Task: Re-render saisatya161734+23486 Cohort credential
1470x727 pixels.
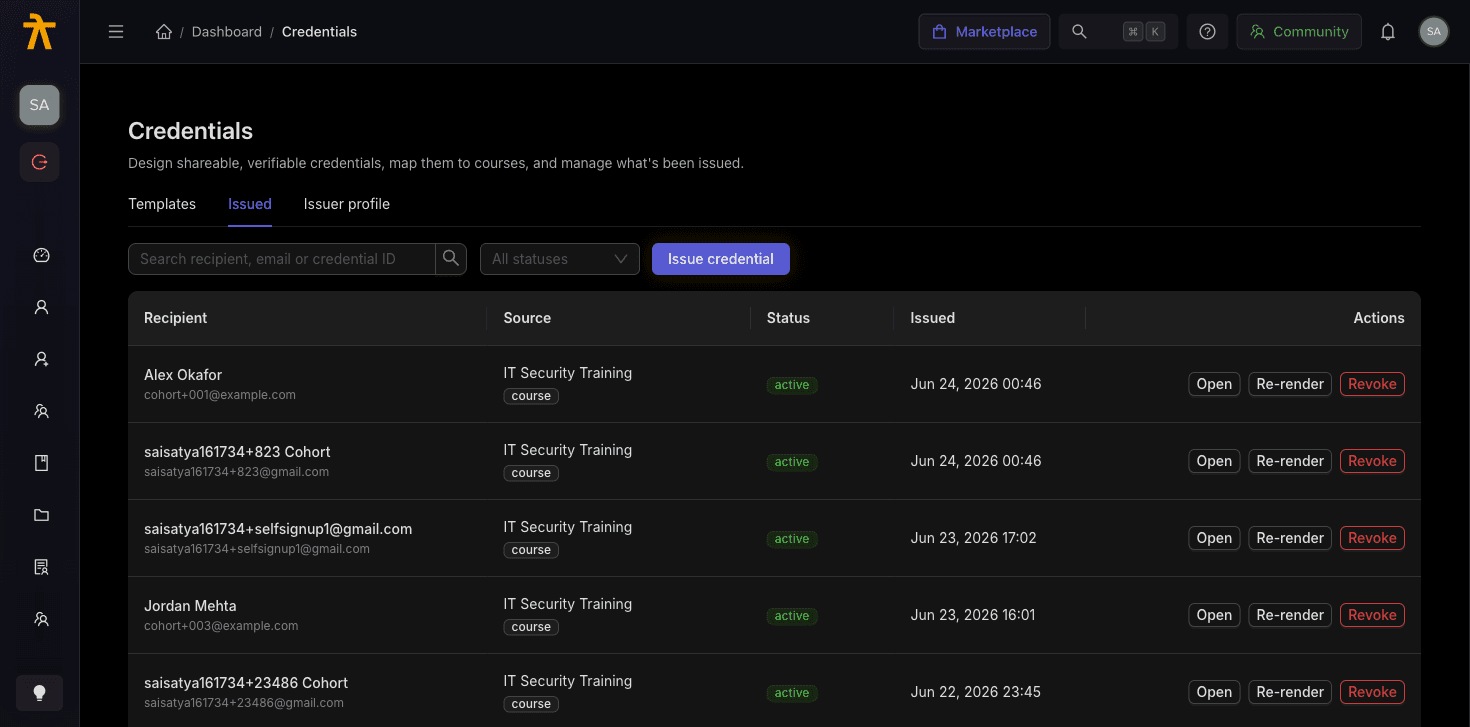Action: pos(1290,692)
